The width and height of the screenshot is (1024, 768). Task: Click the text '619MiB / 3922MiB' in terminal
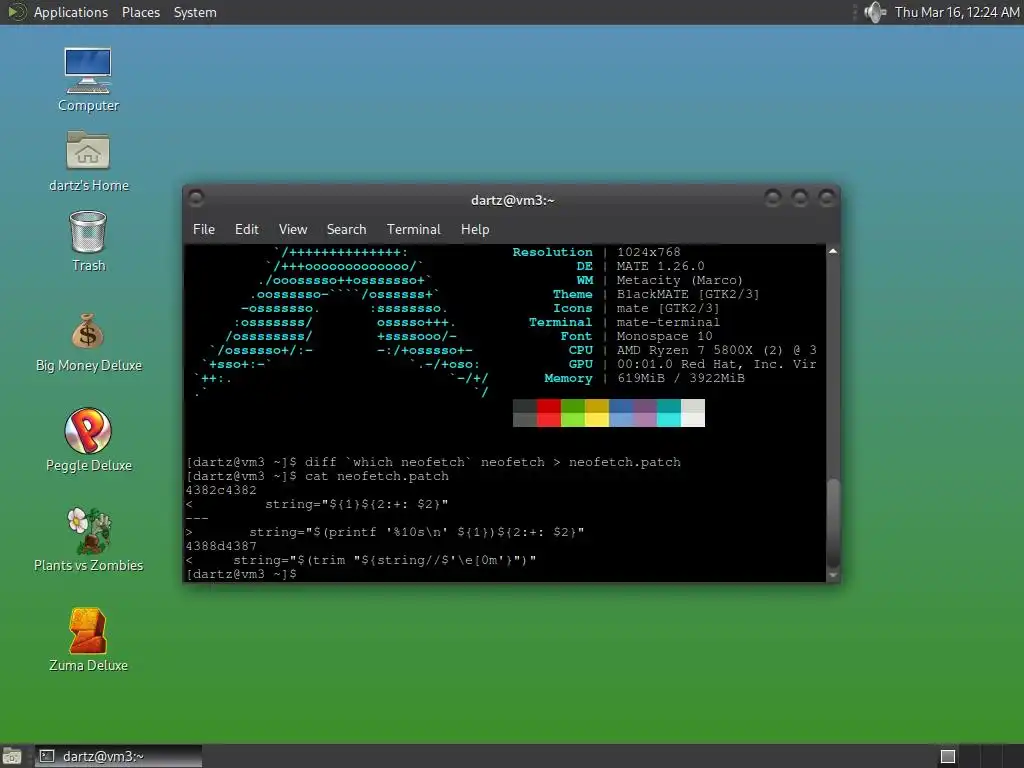pyautogui.click(x=680, y=378)
